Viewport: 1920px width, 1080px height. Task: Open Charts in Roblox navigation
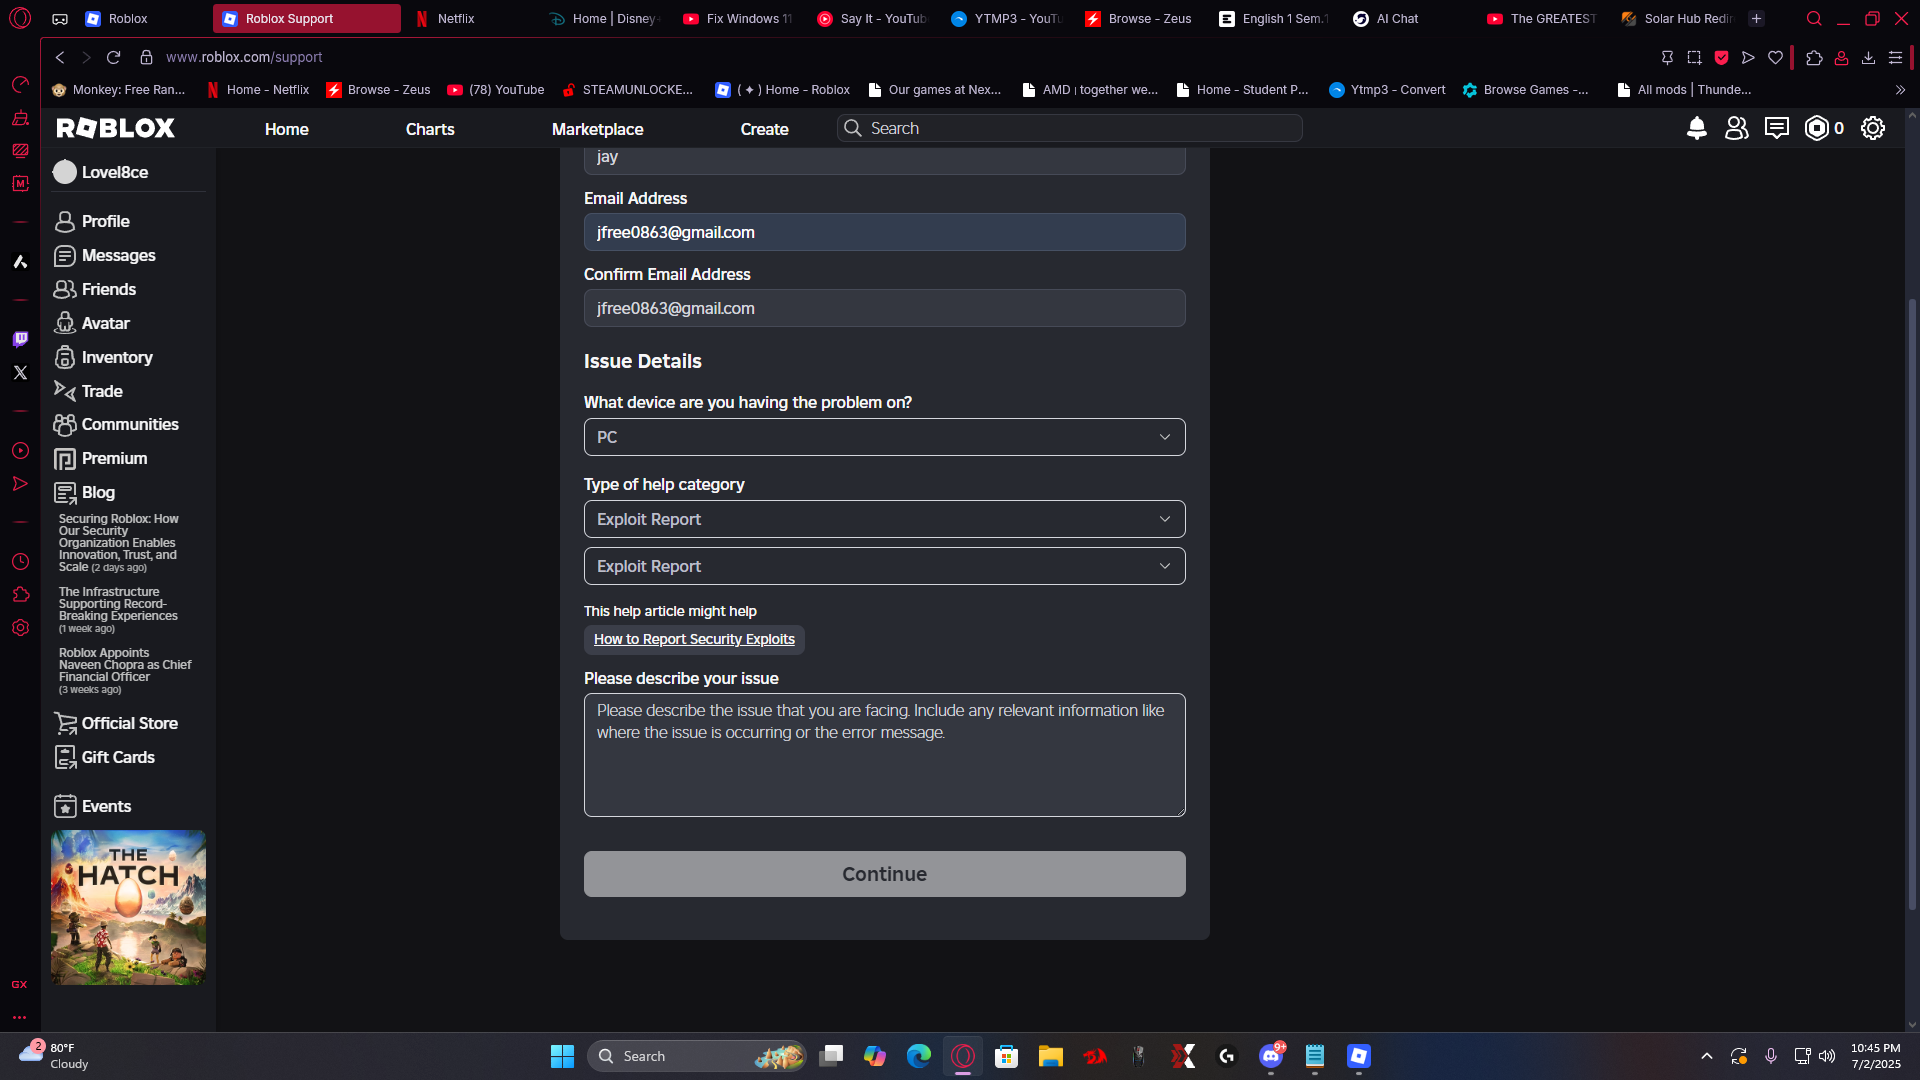(430, 129)
